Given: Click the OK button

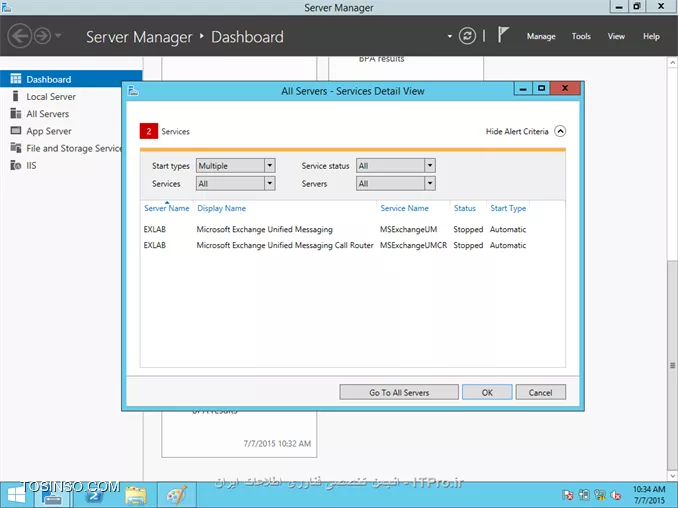Looking at the screenshot, I should click(487, 392).
